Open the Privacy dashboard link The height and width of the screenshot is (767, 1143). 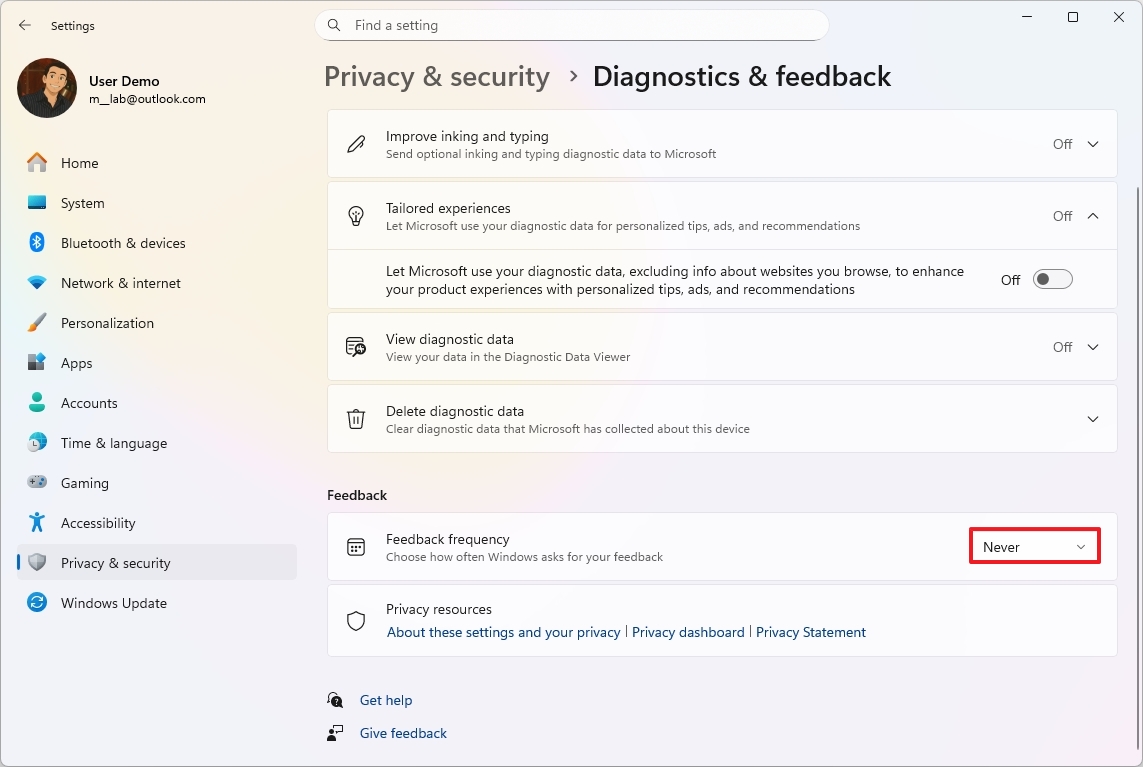coord(688,632)
